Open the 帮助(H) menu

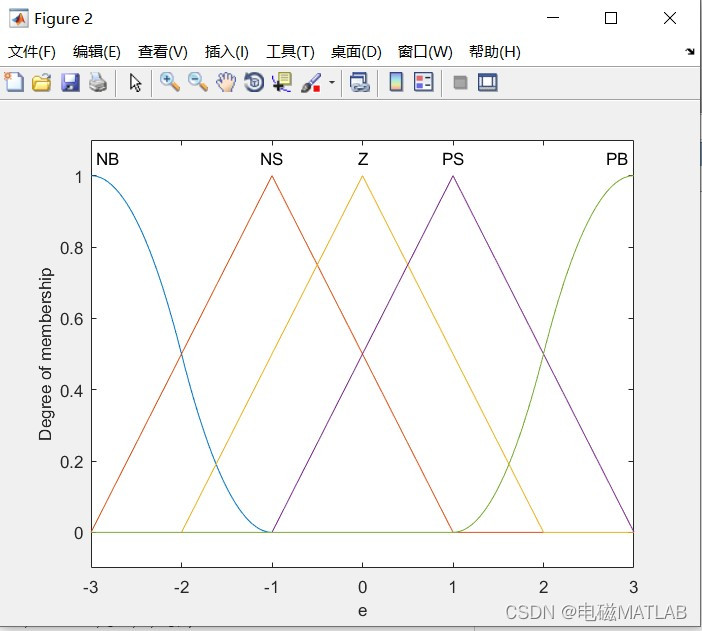pyautogui.click(x=495, y=52)
